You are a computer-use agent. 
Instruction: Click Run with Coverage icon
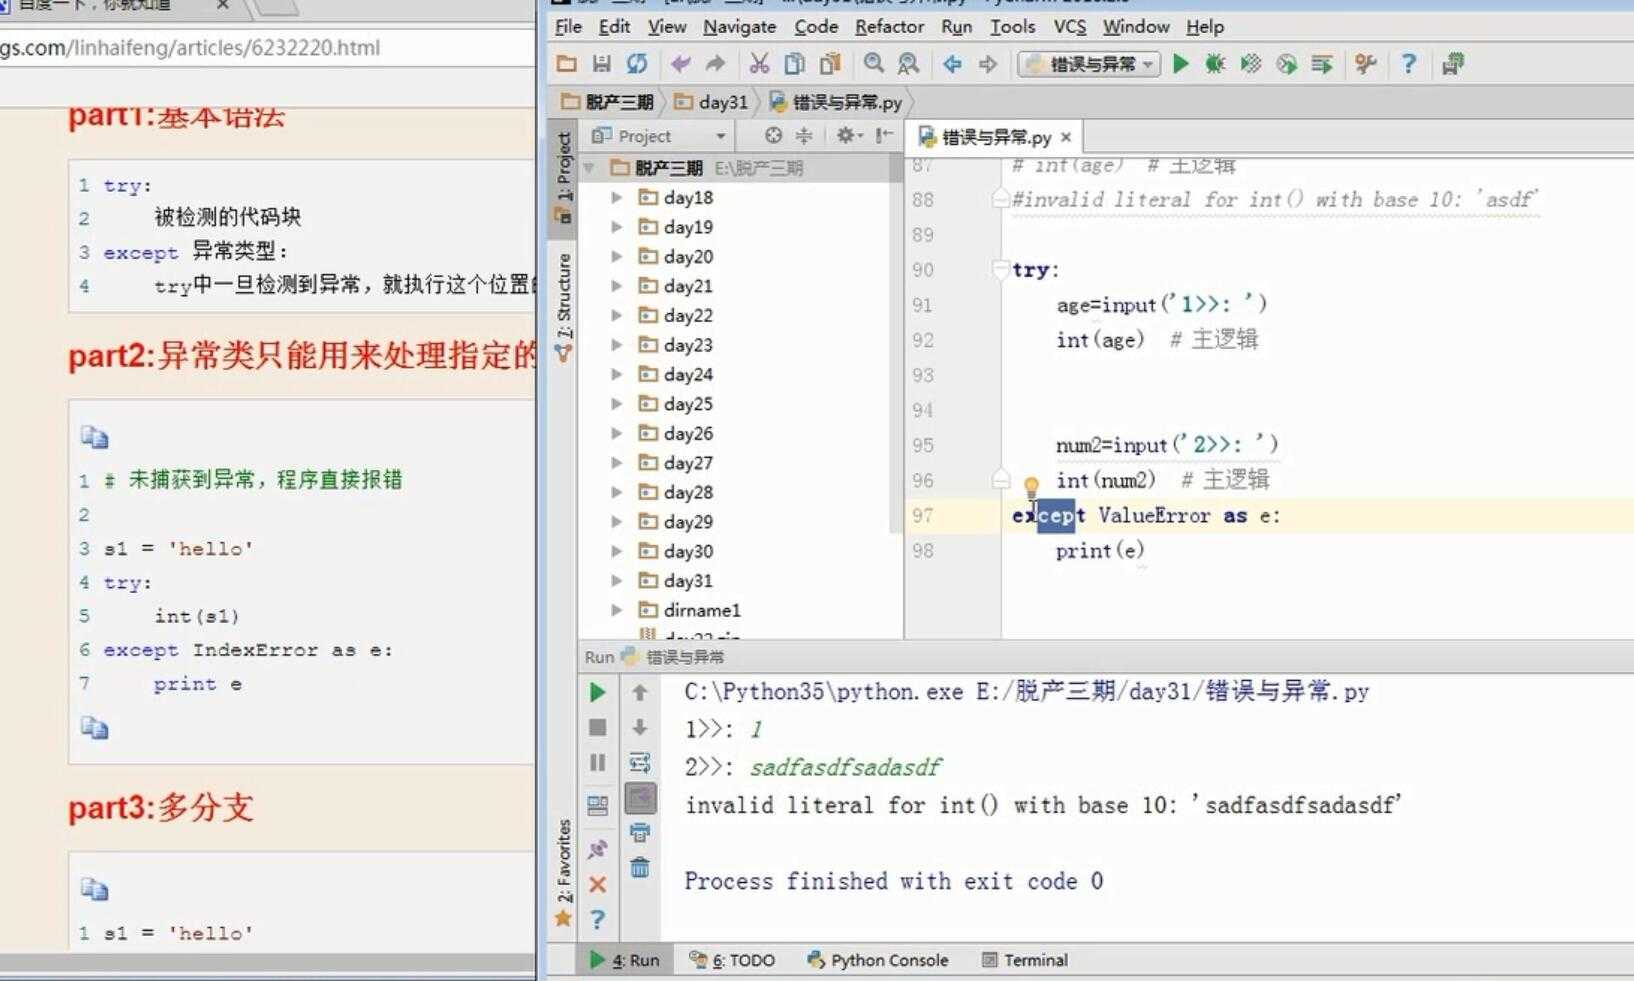(x=1251, y=64)
